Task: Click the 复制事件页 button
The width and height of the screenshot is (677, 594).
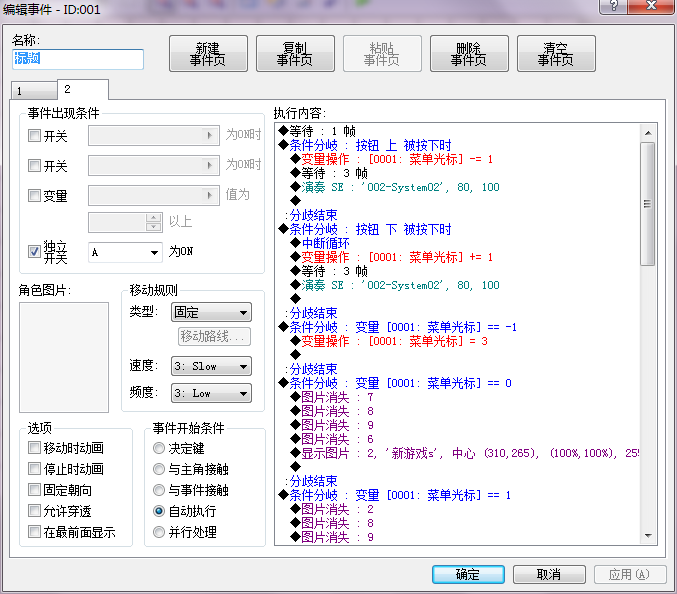Action: point(295,54)
